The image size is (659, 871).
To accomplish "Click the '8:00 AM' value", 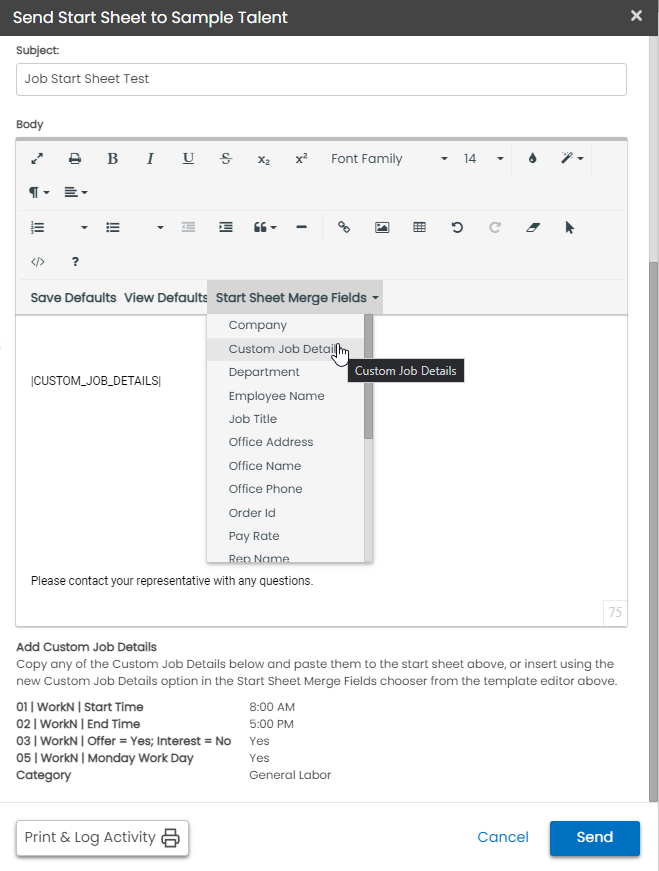I will tap(272, 707).
